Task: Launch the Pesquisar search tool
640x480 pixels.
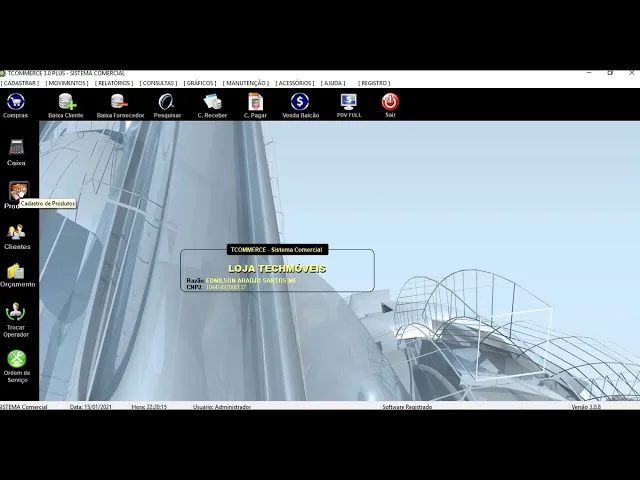Action: tap(167, 102)
